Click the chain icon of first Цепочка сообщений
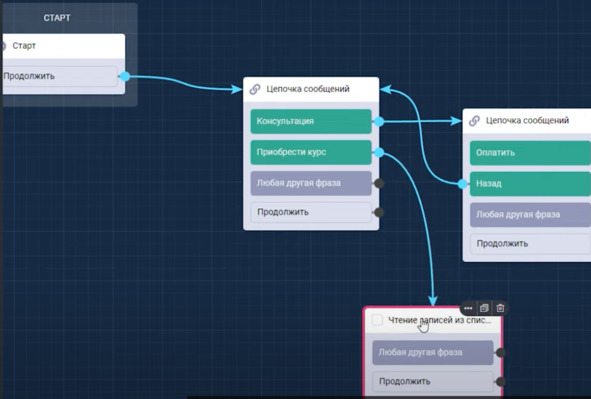591x399 pixels. coord(255,89)
